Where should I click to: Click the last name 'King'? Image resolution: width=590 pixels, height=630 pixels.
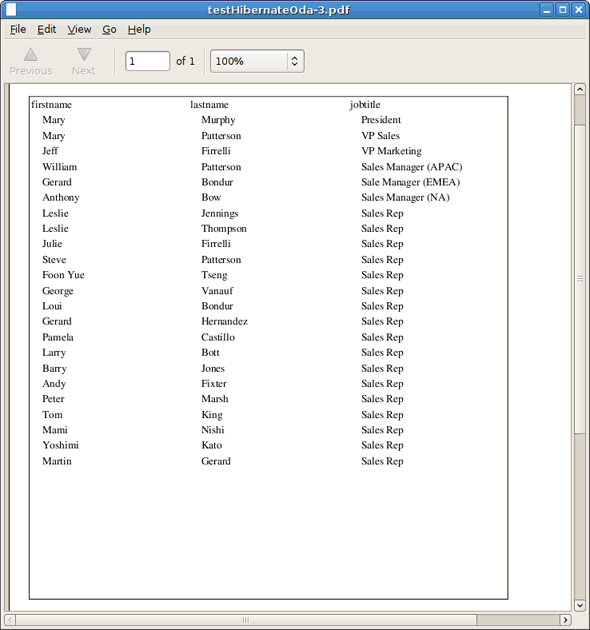click(212, 415)
